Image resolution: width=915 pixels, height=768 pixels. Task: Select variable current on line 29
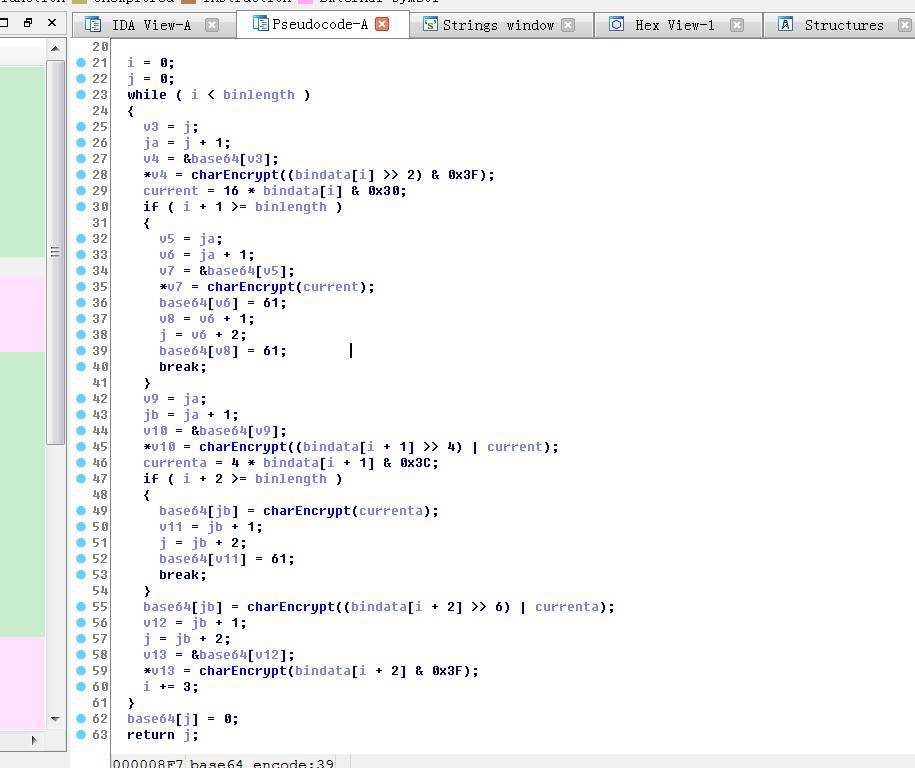click(170, 191)
